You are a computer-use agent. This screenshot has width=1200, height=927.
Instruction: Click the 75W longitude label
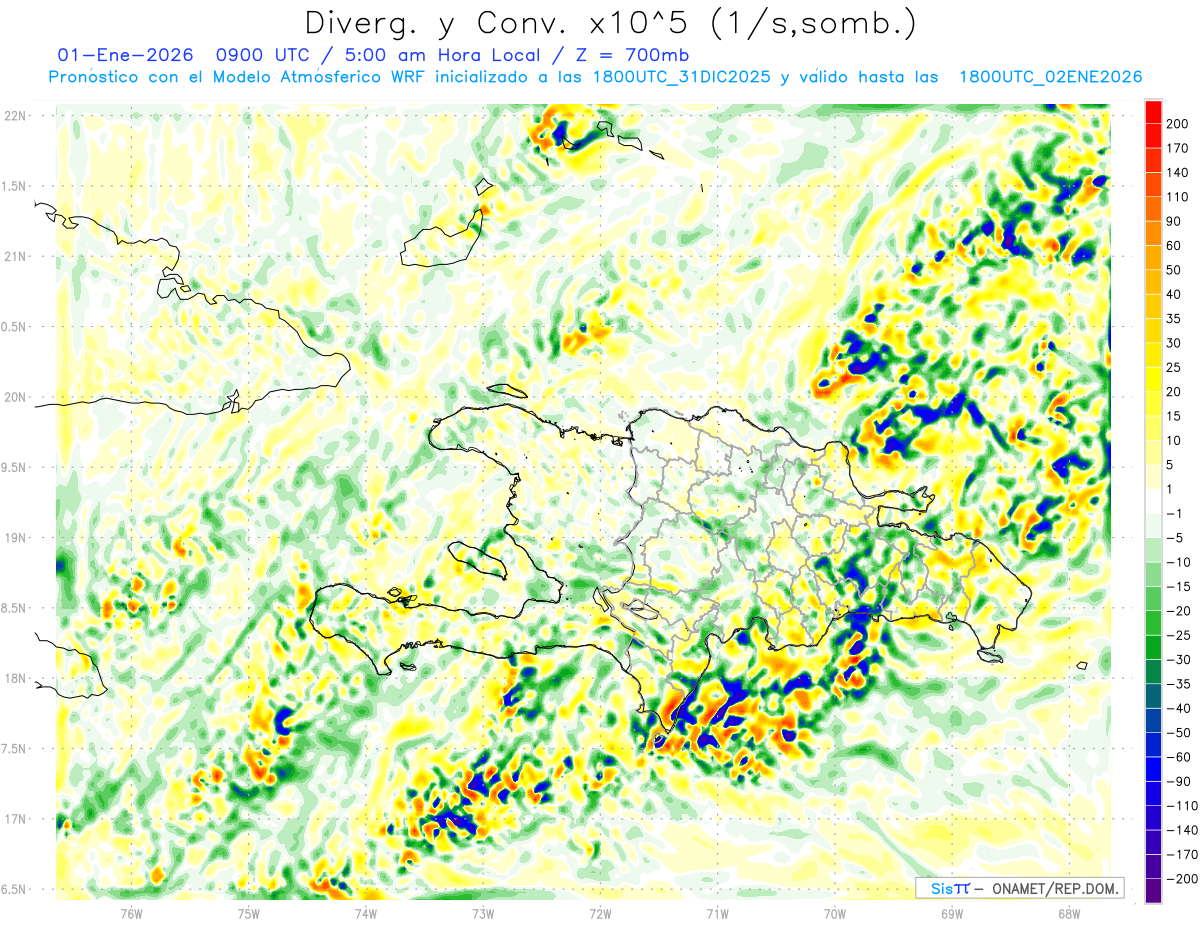click(249, 913)
